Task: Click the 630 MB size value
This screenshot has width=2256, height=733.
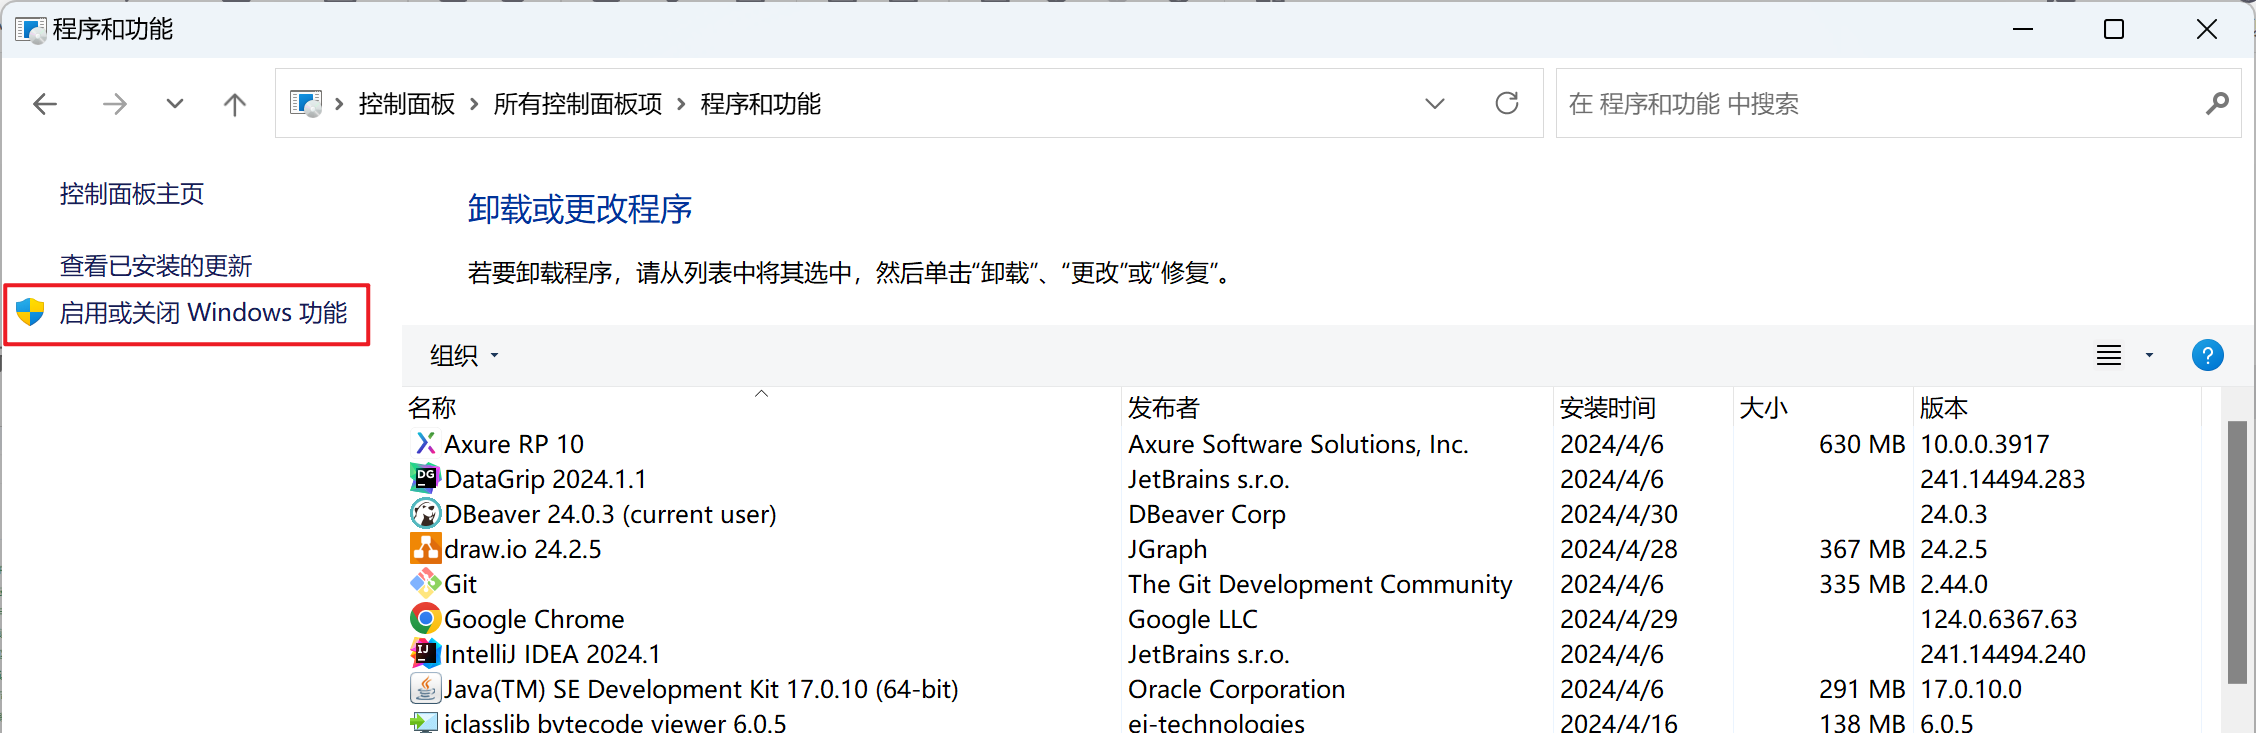Action: pos(1862,444)
